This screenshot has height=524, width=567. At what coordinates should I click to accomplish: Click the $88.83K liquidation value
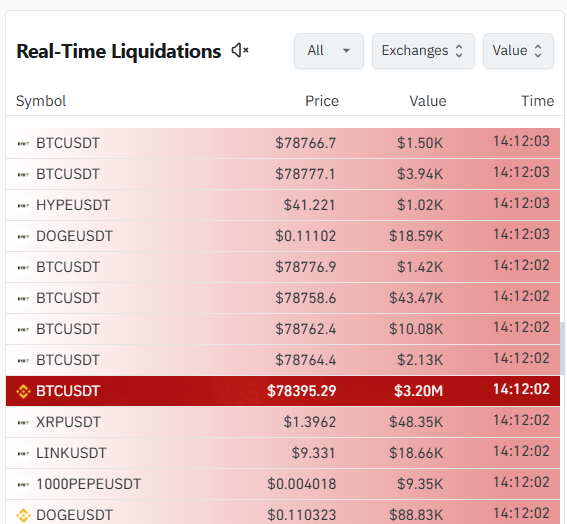pos(416,515)
